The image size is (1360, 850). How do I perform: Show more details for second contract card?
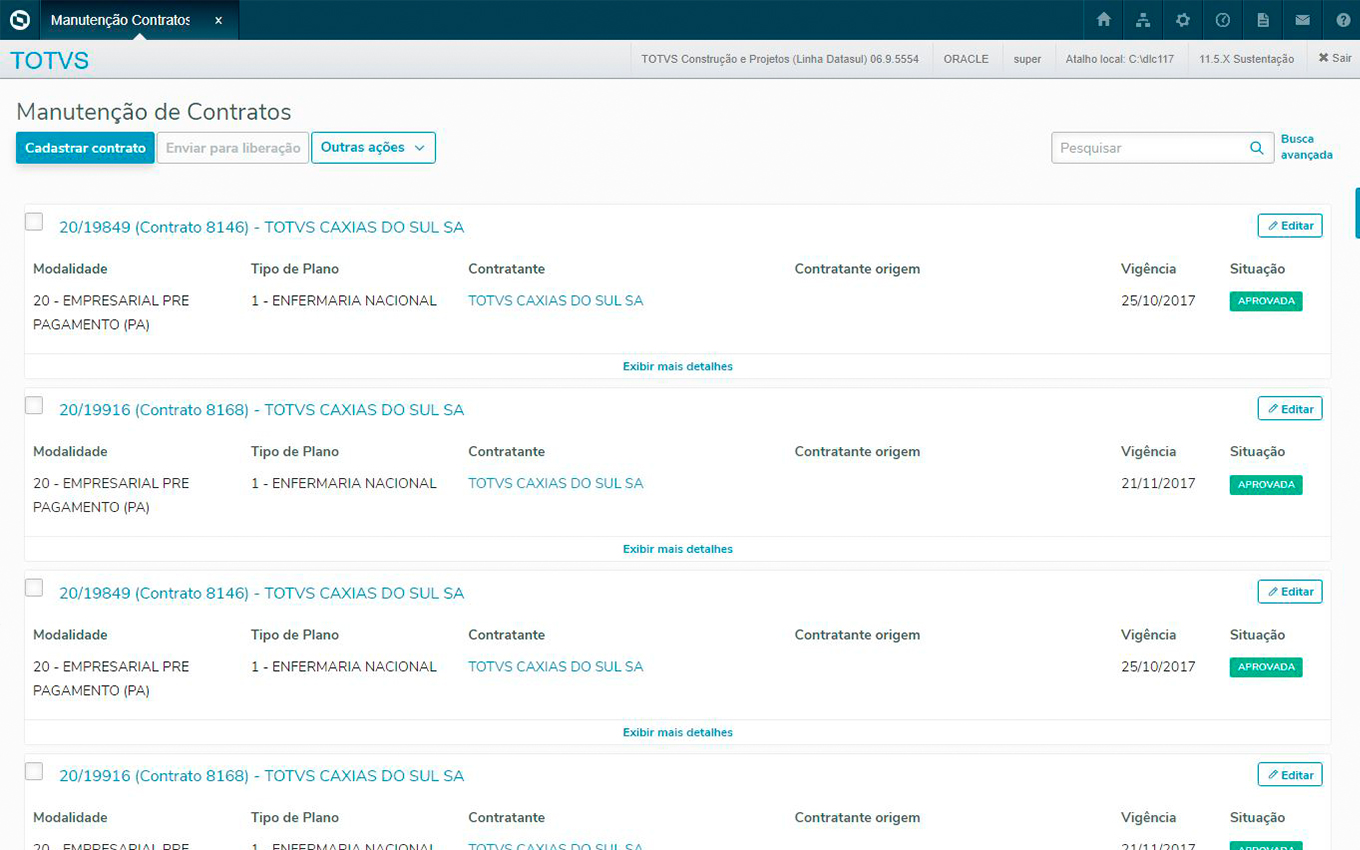(x=677, y=549)
